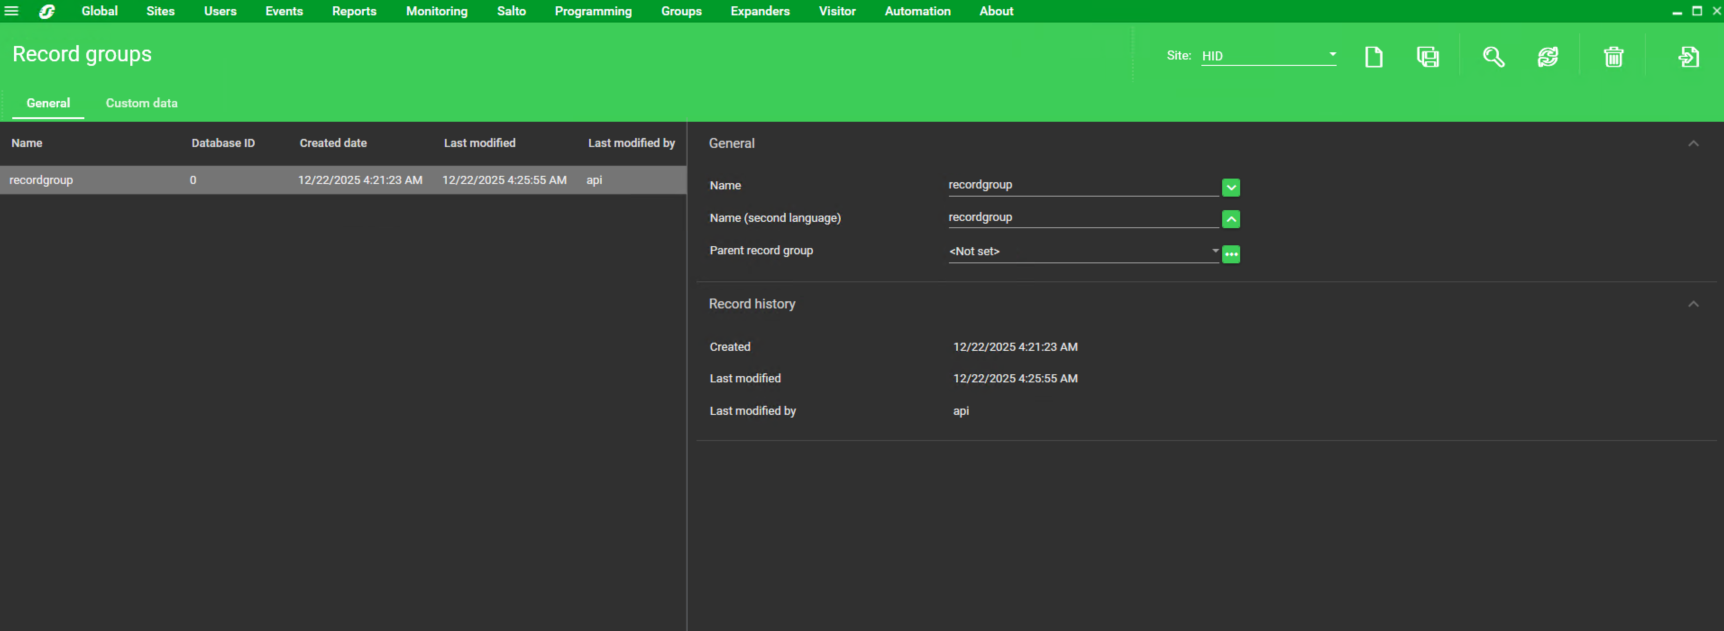Open the hamburger main menu
The width and height of the screenshot is (1724, 631).
(x=12, y=11)
